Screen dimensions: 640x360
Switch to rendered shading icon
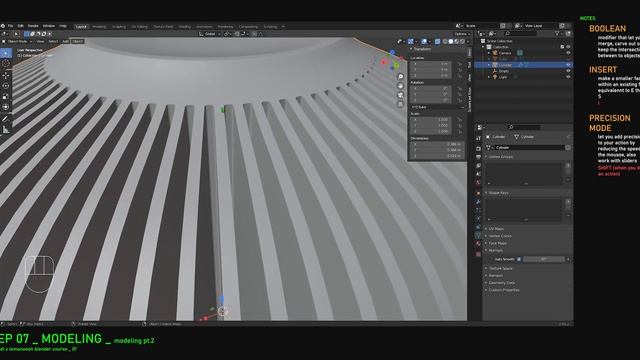[x=462, y=41]
